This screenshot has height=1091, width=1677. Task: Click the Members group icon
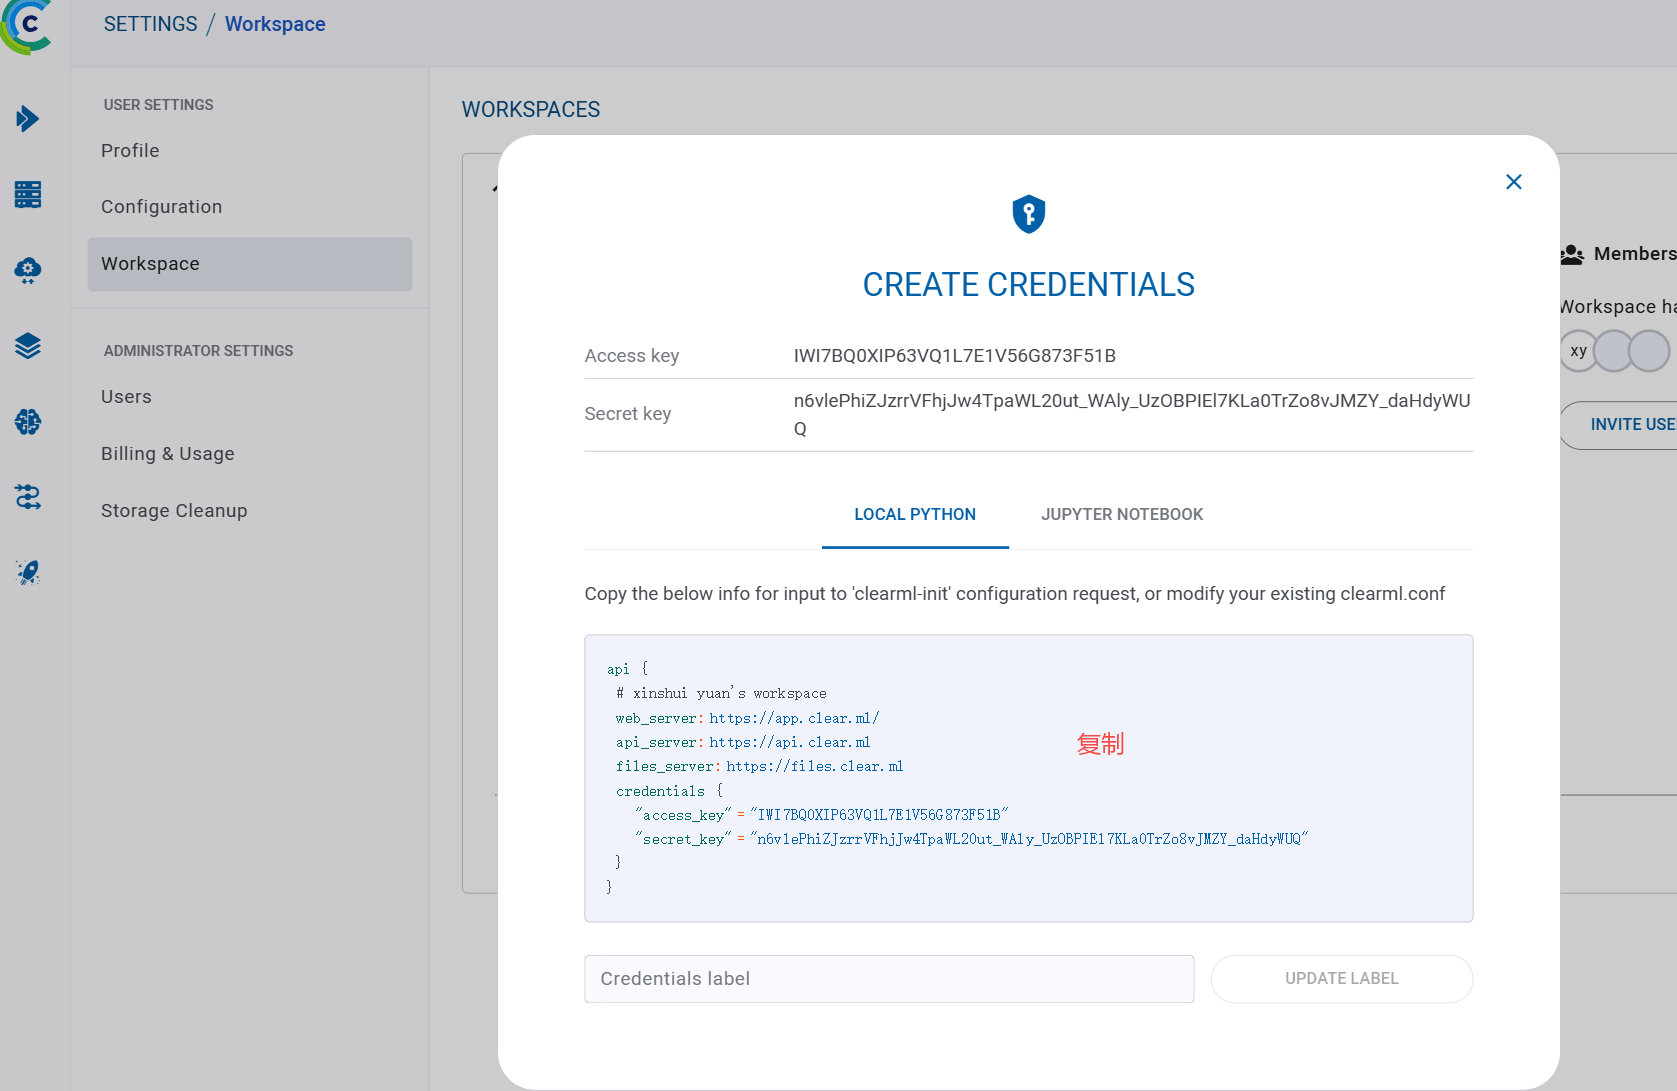[1572, 254]
